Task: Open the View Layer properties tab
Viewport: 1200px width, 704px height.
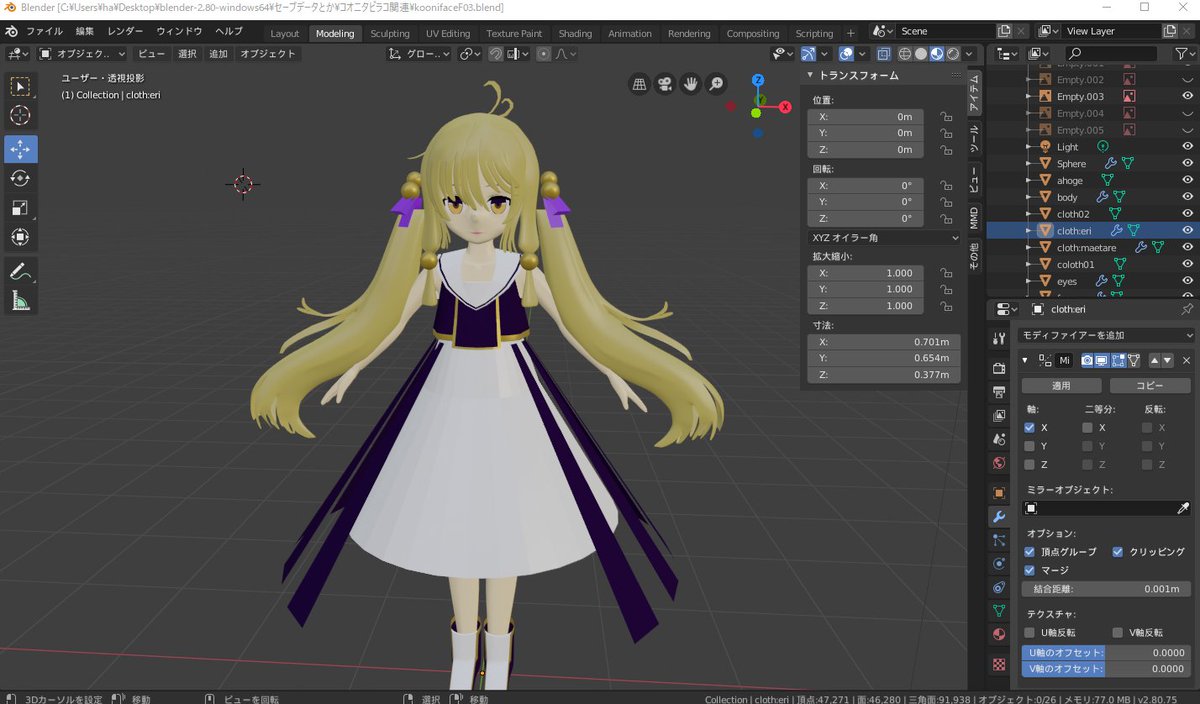Action: (998, 415)
